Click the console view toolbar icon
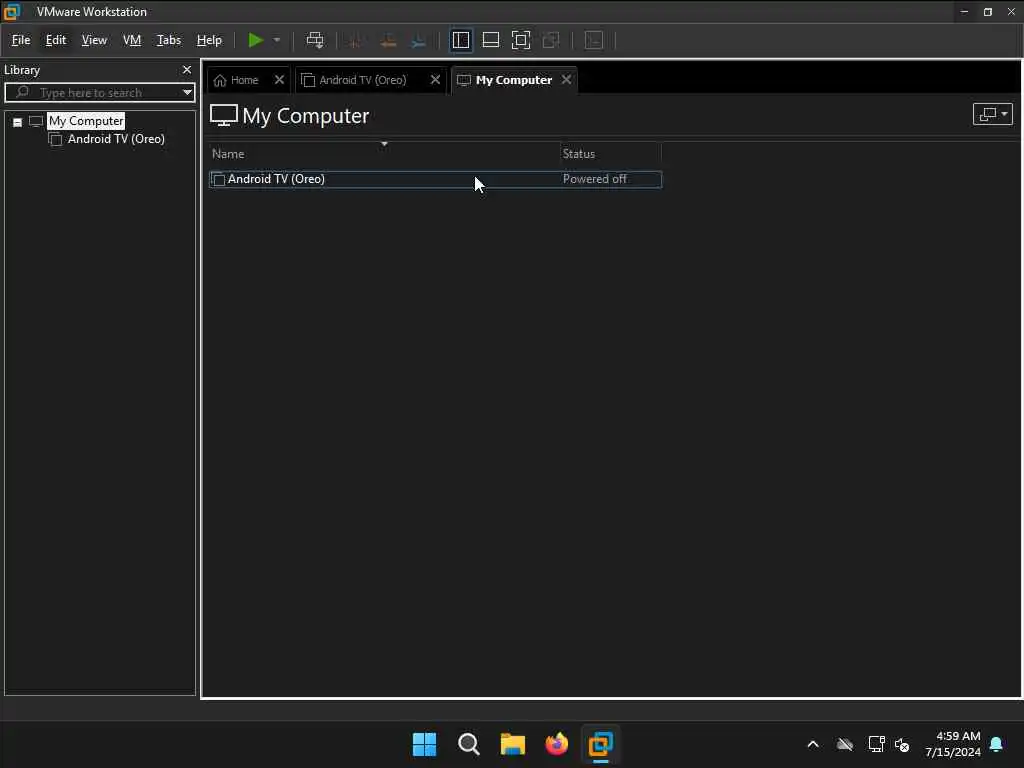1024x768 pixels. point(594,40)
